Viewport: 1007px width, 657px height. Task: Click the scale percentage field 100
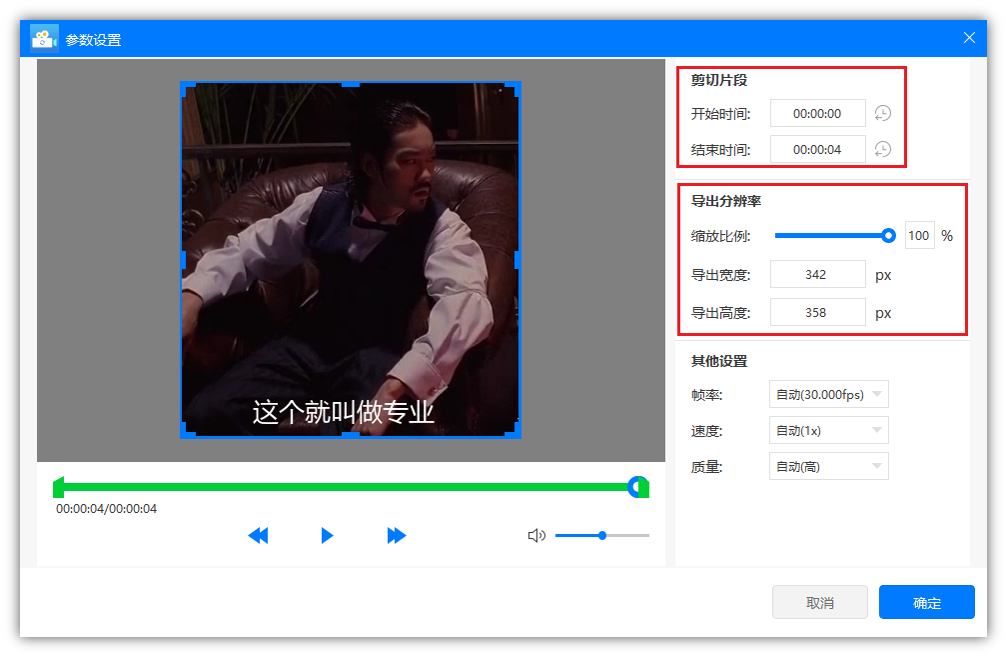[919, 236]
